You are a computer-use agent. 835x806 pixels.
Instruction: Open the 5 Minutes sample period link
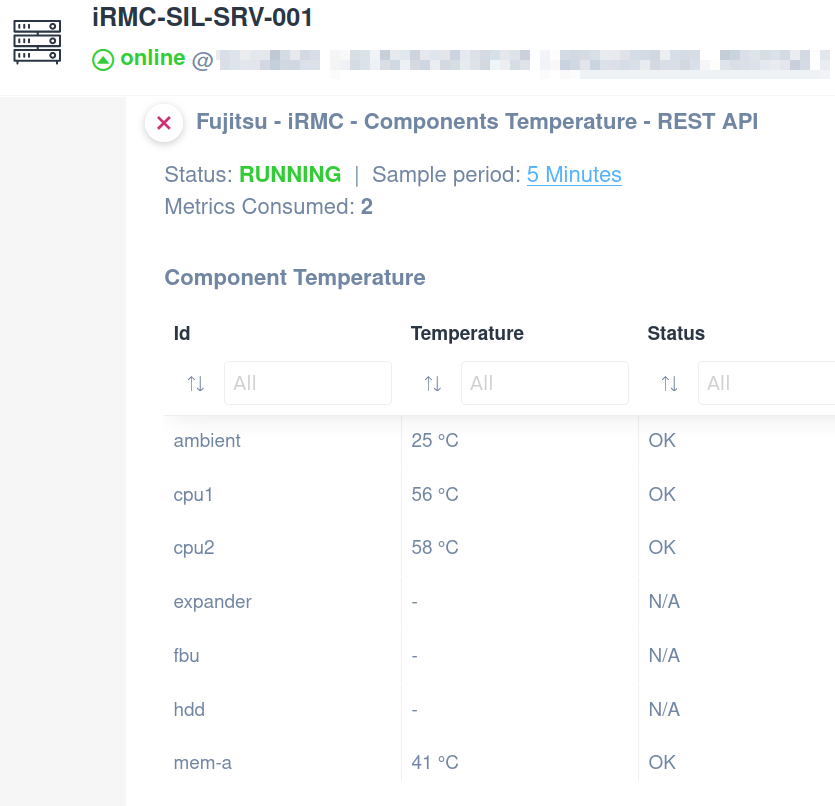[574, 175]
